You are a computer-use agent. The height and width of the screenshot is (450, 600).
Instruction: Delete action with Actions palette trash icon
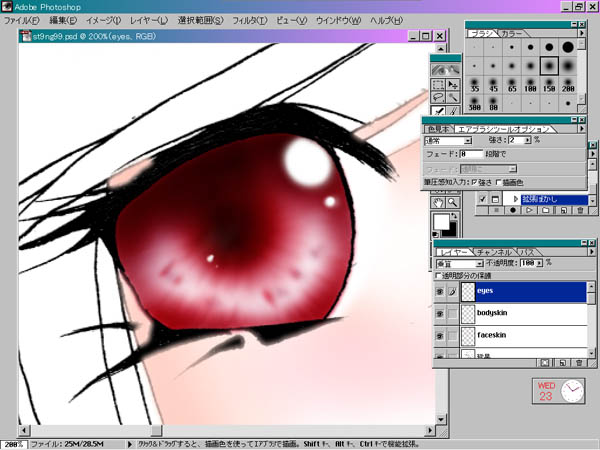[580, 210]
